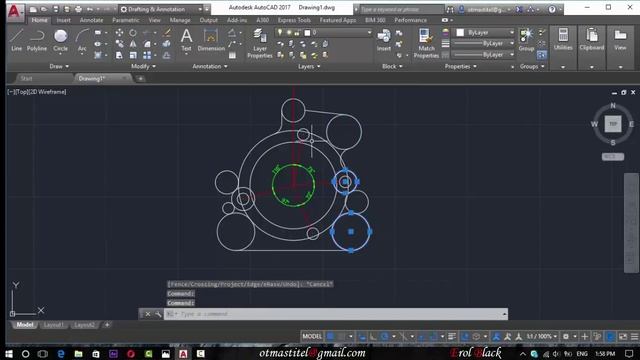Open the ByLayer lineweight dropdown

[x=484, y=43]
